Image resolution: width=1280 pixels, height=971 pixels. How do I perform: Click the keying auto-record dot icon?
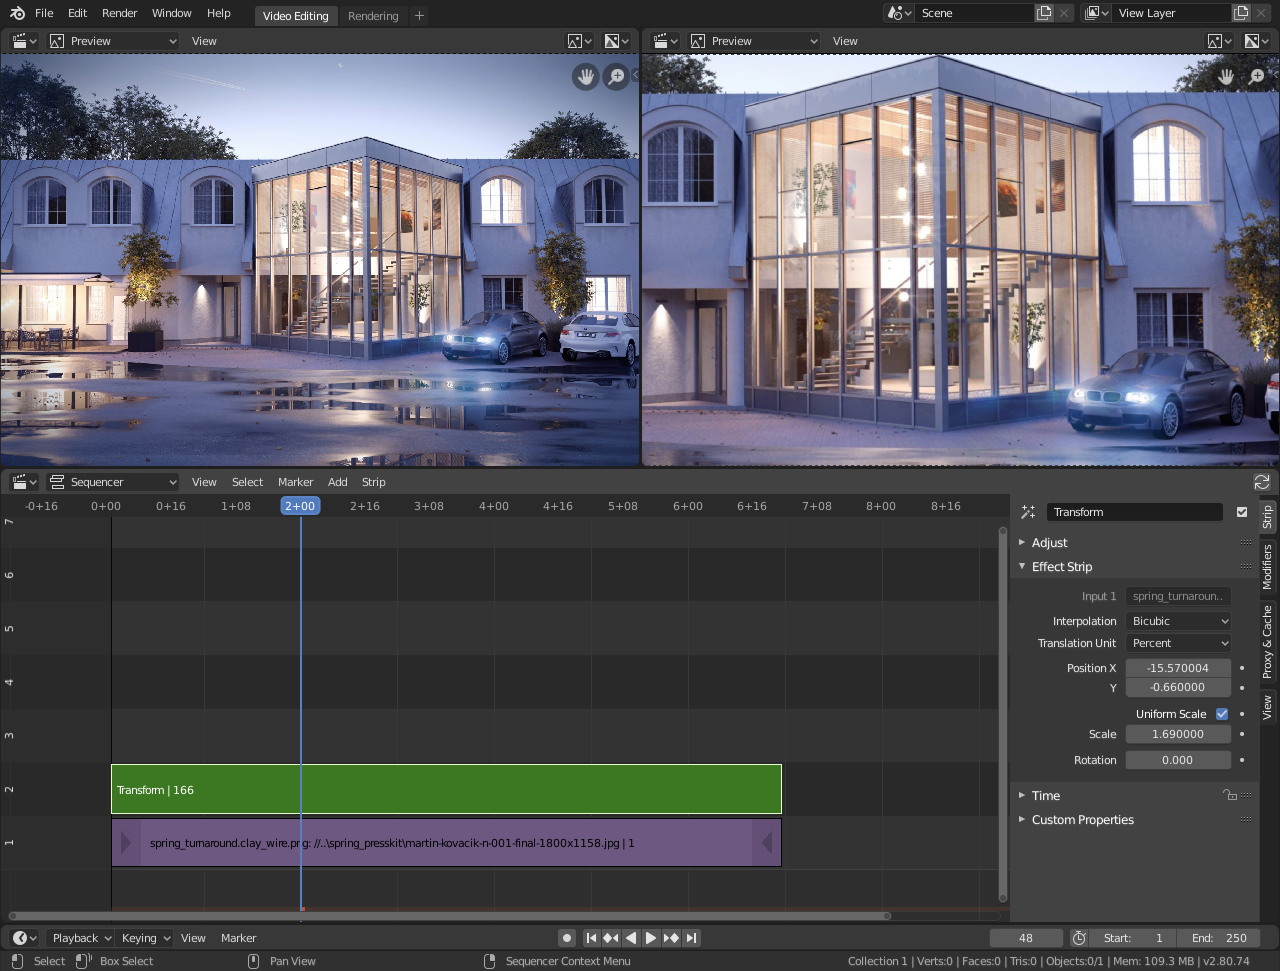coord(567,938)
